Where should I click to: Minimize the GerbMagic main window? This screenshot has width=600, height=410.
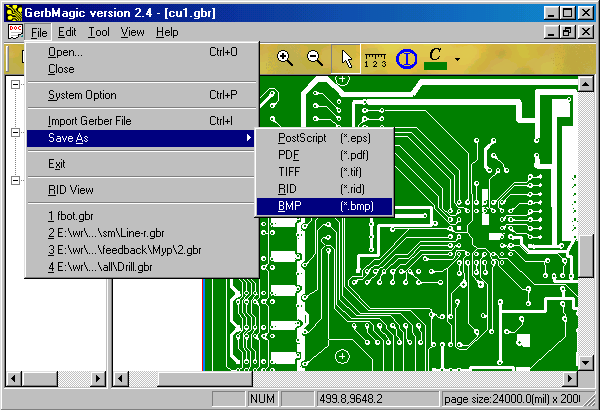[x=551, y=13]
